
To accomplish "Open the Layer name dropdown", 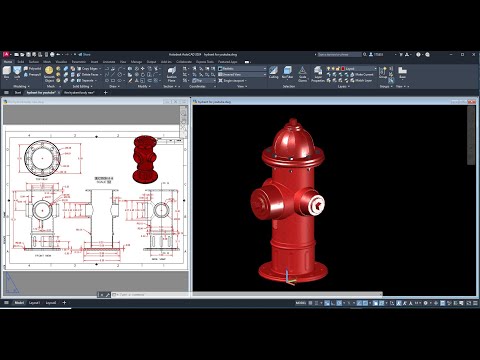I will 359,69.
